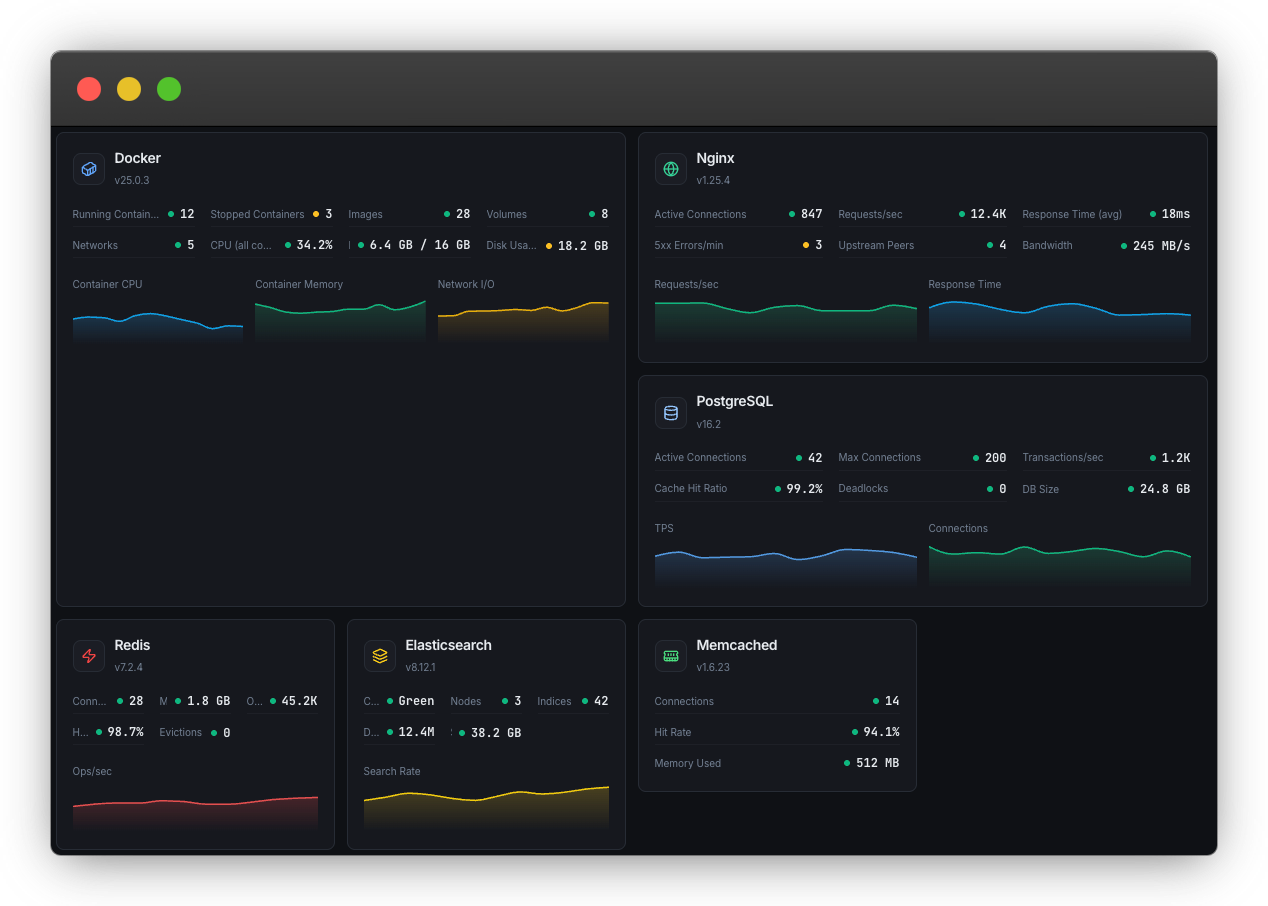
Task: Click the Requests/sec value 12.4K in Nginx
Action: [986, 214]
